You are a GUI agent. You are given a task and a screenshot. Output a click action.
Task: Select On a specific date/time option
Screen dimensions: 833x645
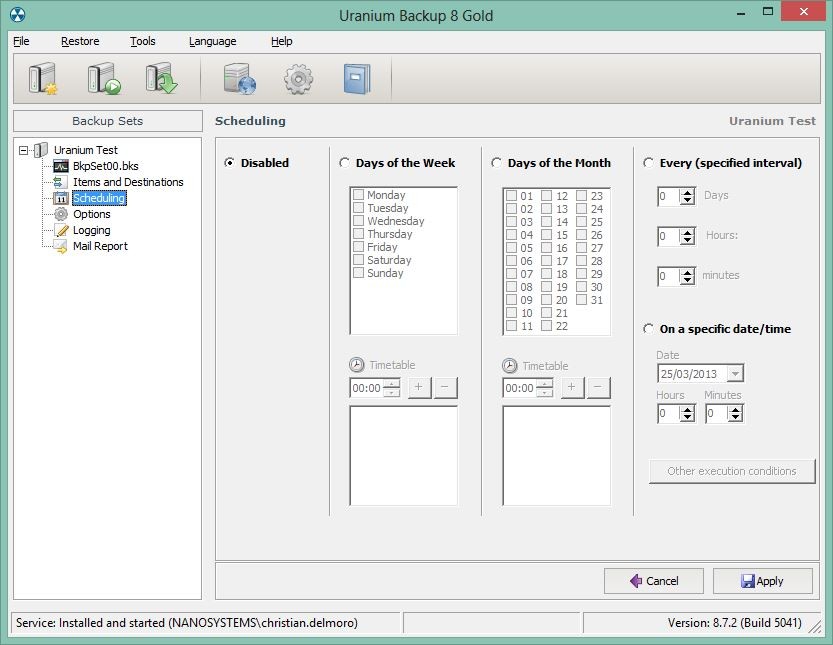[x=648, y=329]
